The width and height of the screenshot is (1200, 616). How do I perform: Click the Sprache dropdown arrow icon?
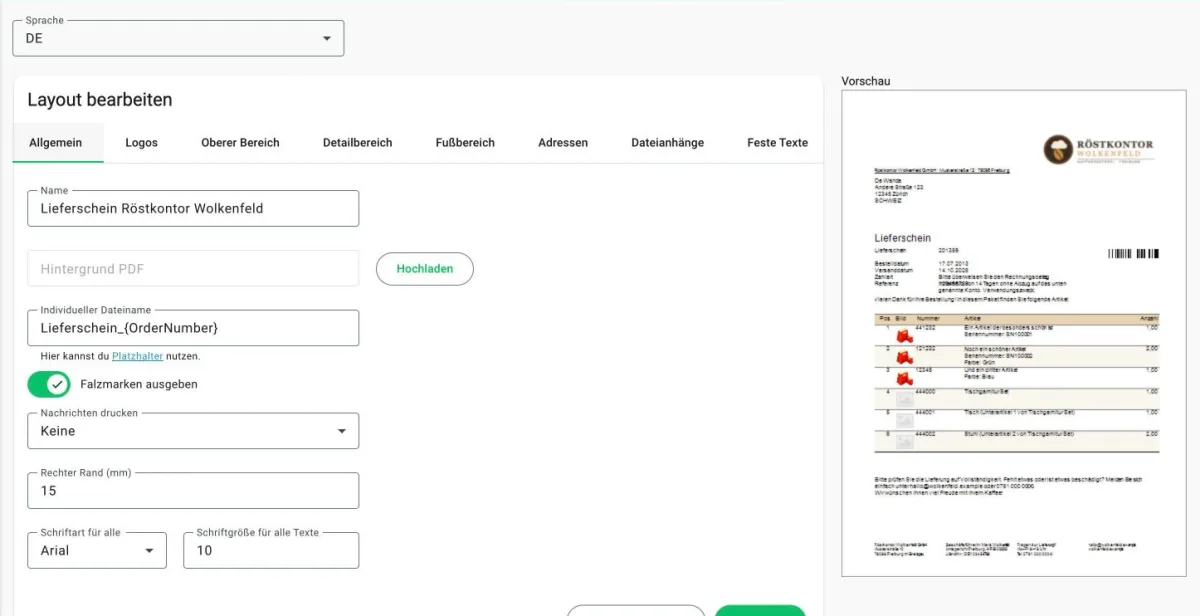point(327,39)
